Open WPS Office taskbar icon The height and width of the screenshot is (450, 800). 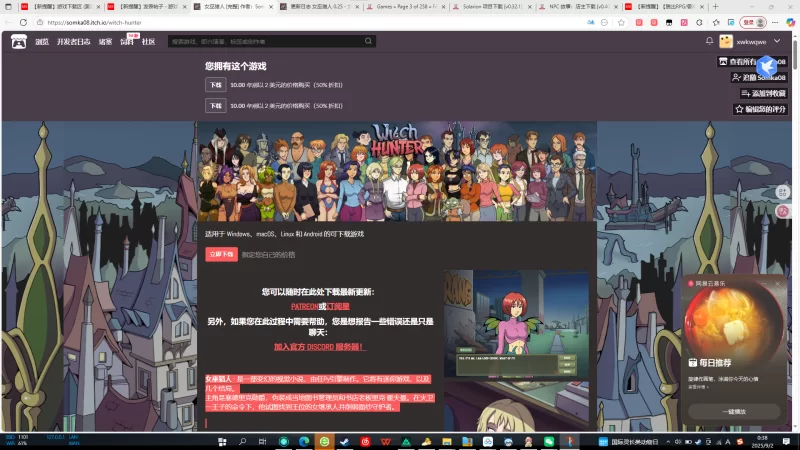coord(386,442)
